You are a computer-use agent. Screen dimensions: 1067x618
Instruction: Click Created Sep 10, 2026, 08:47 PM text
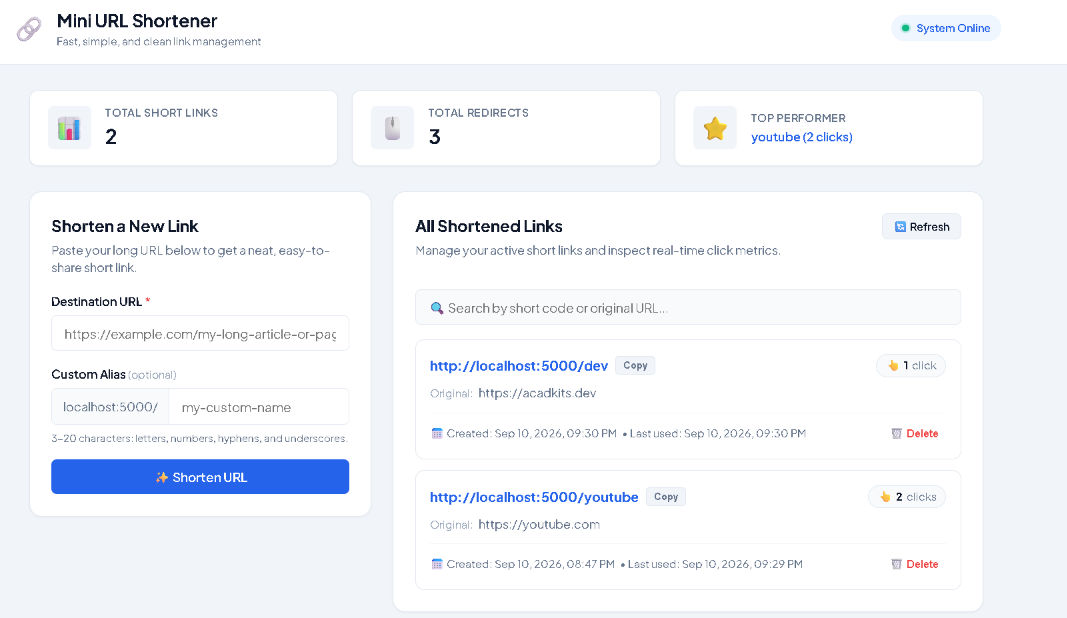click(x=531, y=564)
